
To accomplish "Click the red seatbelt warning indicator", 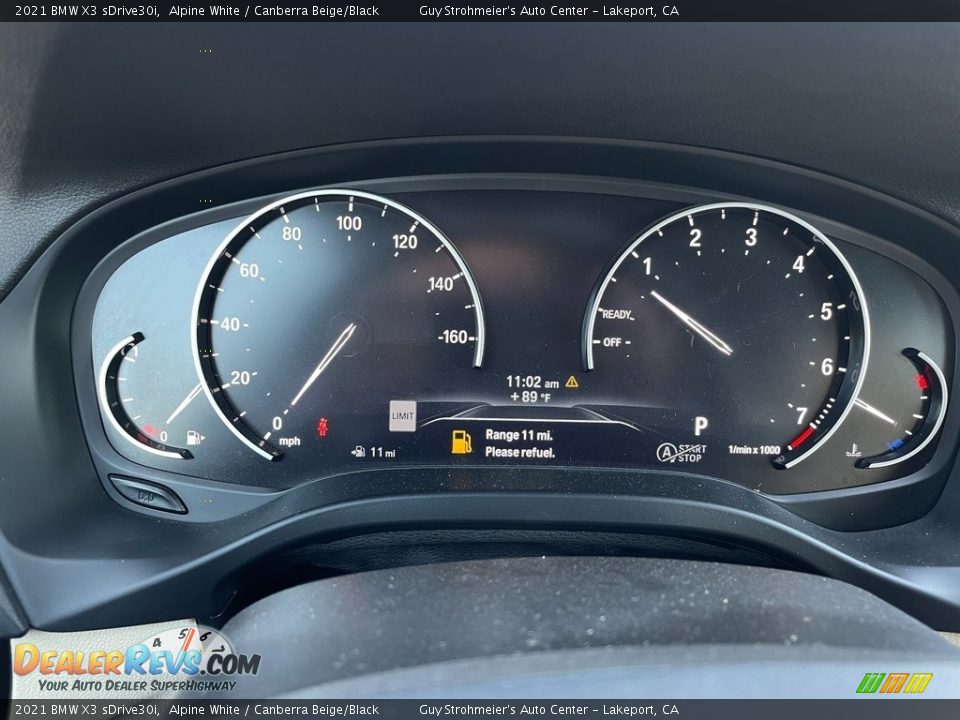I will coord(323,427).
